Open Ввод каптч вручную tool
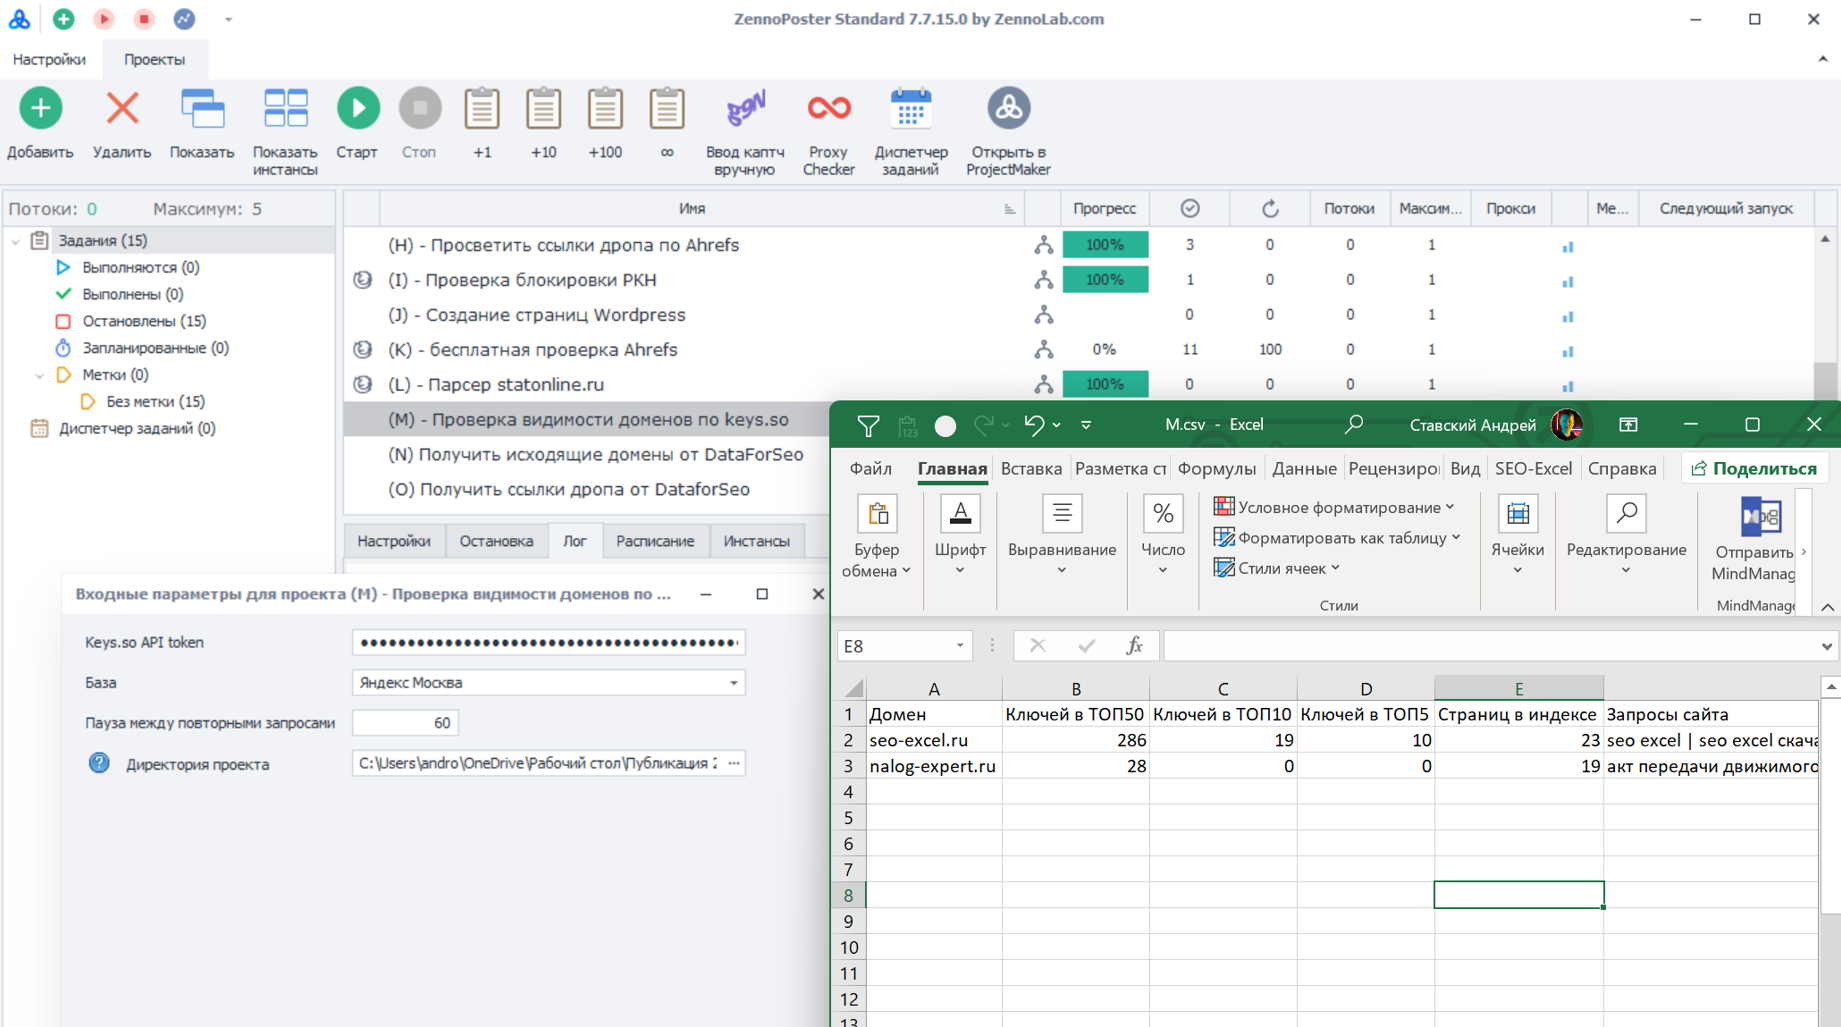This screenshot has width=1841, height=1027. click(745, 108)
